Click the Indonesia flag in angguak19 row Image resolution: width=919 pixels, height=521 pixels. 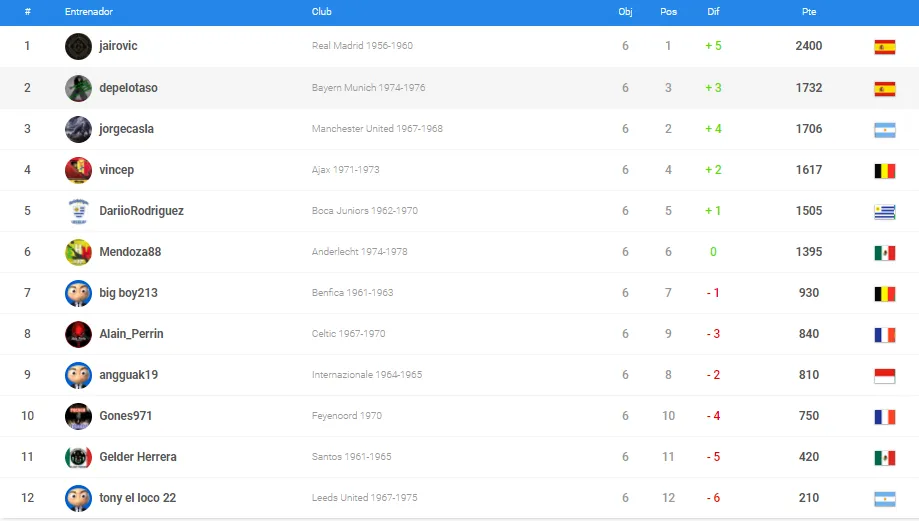coord(884,375)
